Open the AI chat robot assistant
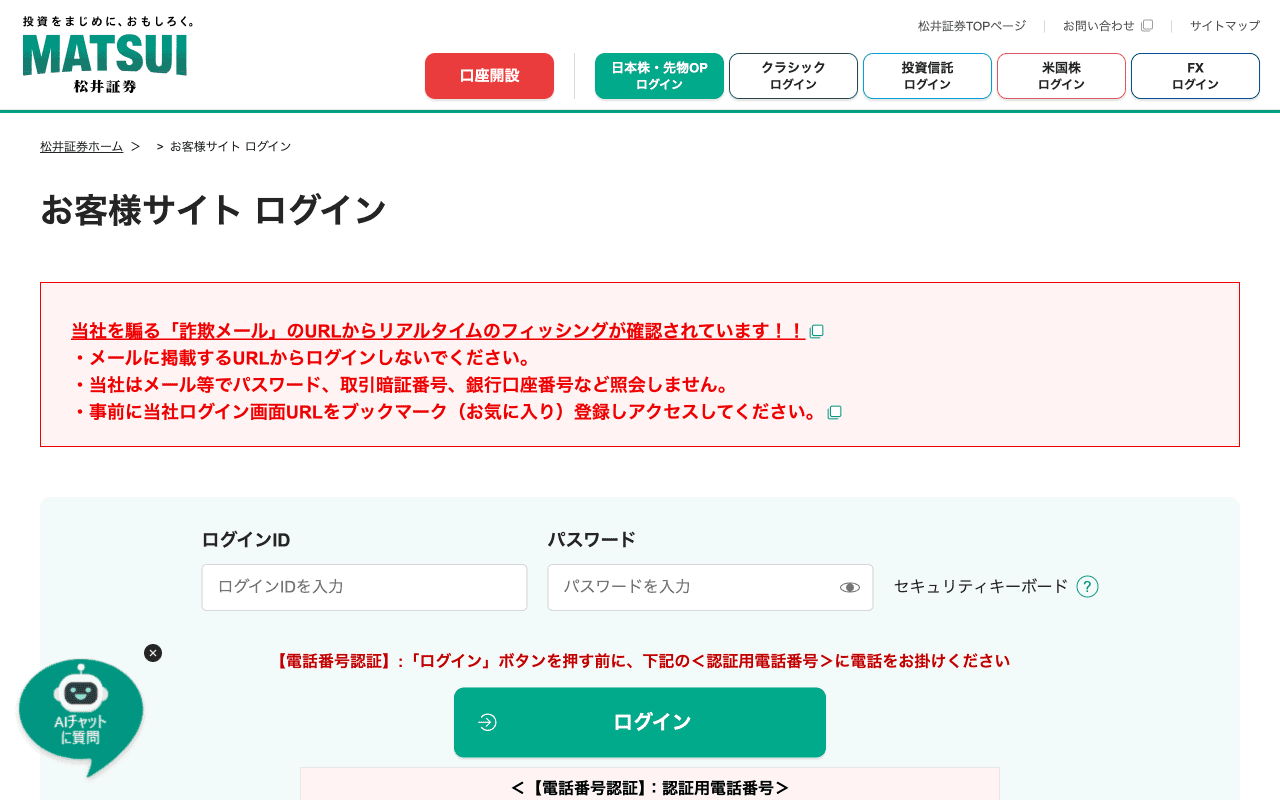This screenshot has height=800, width=1280. (x=80, y=715)
